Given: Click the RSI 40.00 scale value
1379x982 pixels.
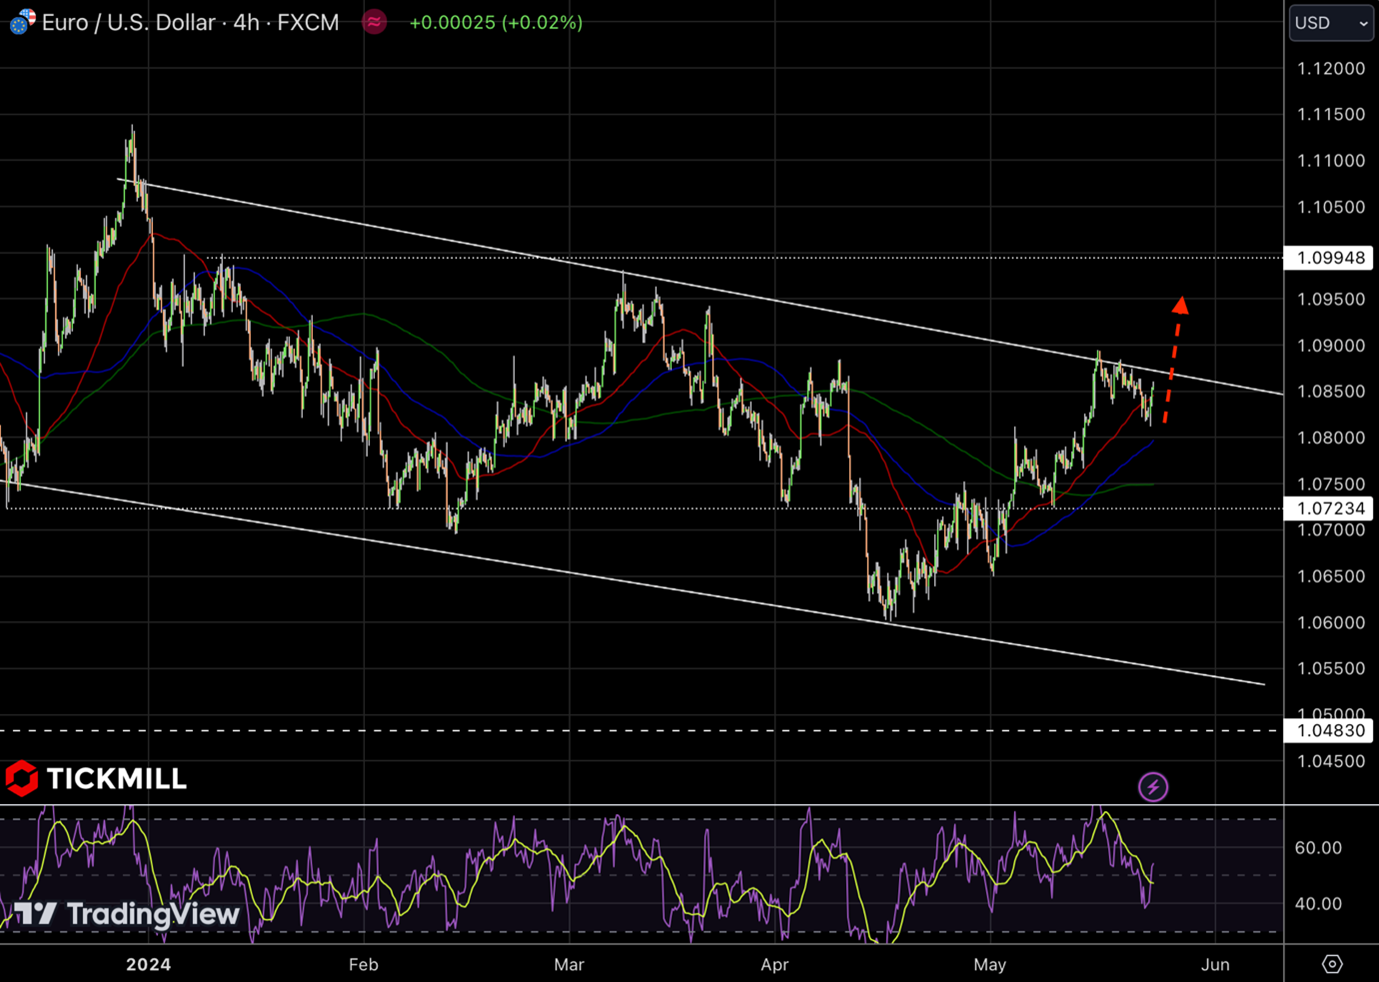Looking at the screenshot, I should [x=1318, y=904].
